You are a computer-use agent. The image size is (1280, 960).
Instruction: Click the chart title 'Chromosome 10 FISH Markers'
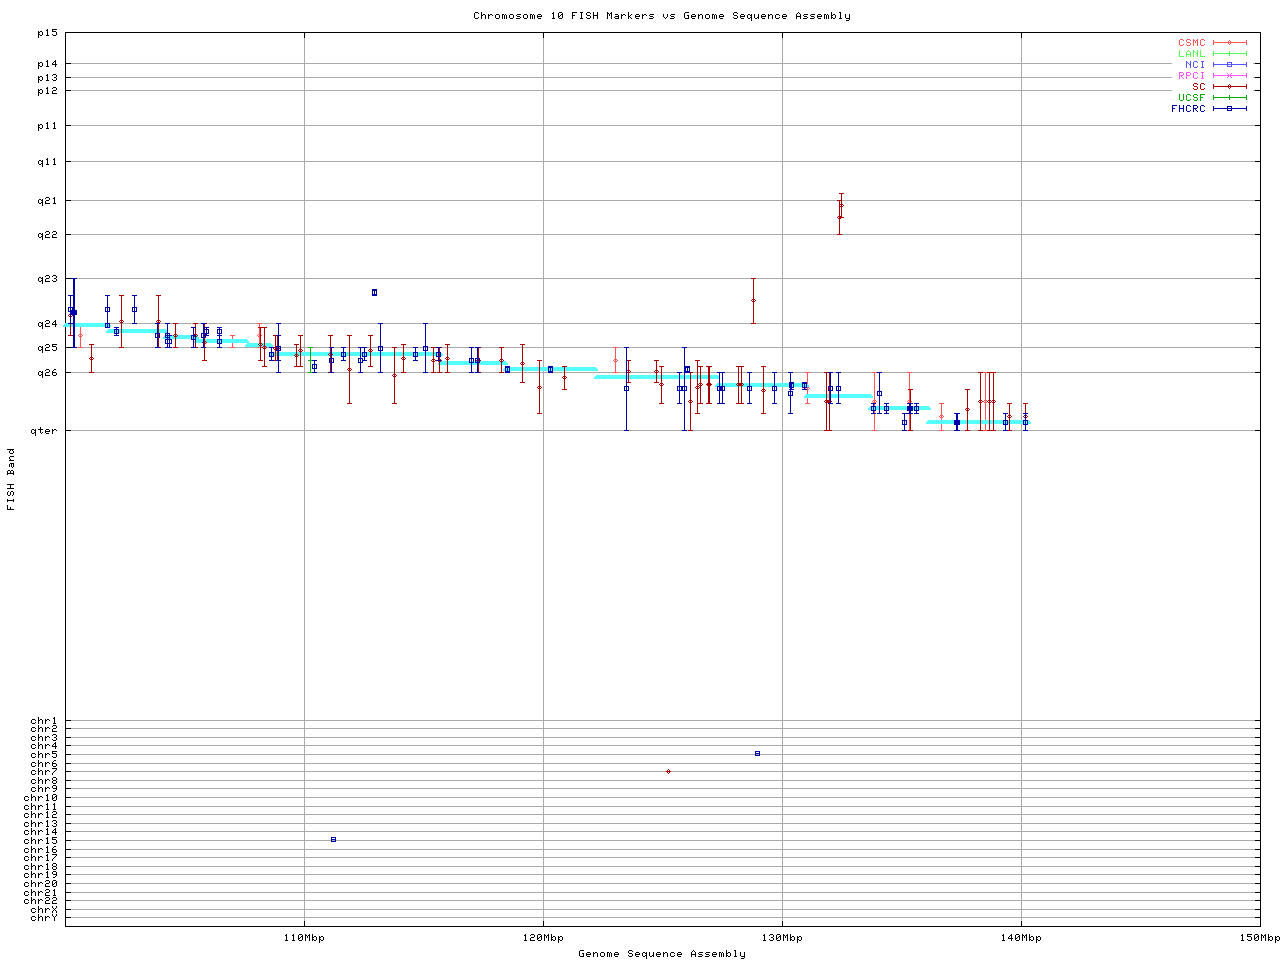click(661, 16)
